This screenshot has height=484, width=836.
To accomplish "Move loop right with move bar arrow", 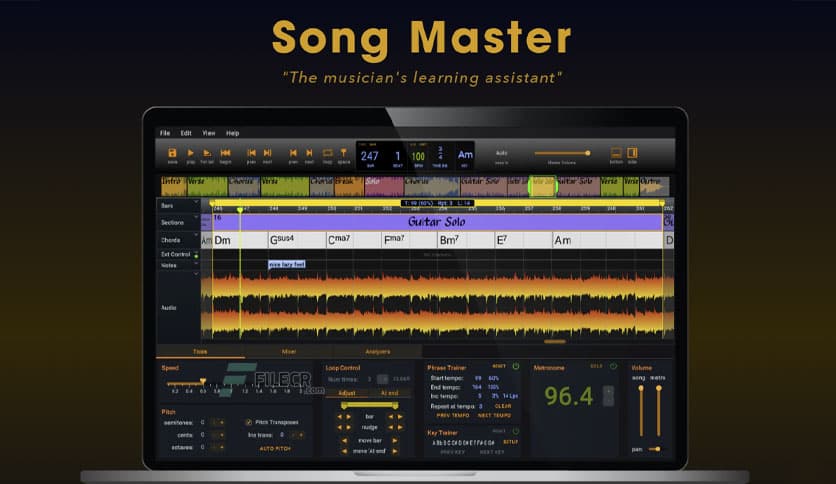I will tap(395, 441).
